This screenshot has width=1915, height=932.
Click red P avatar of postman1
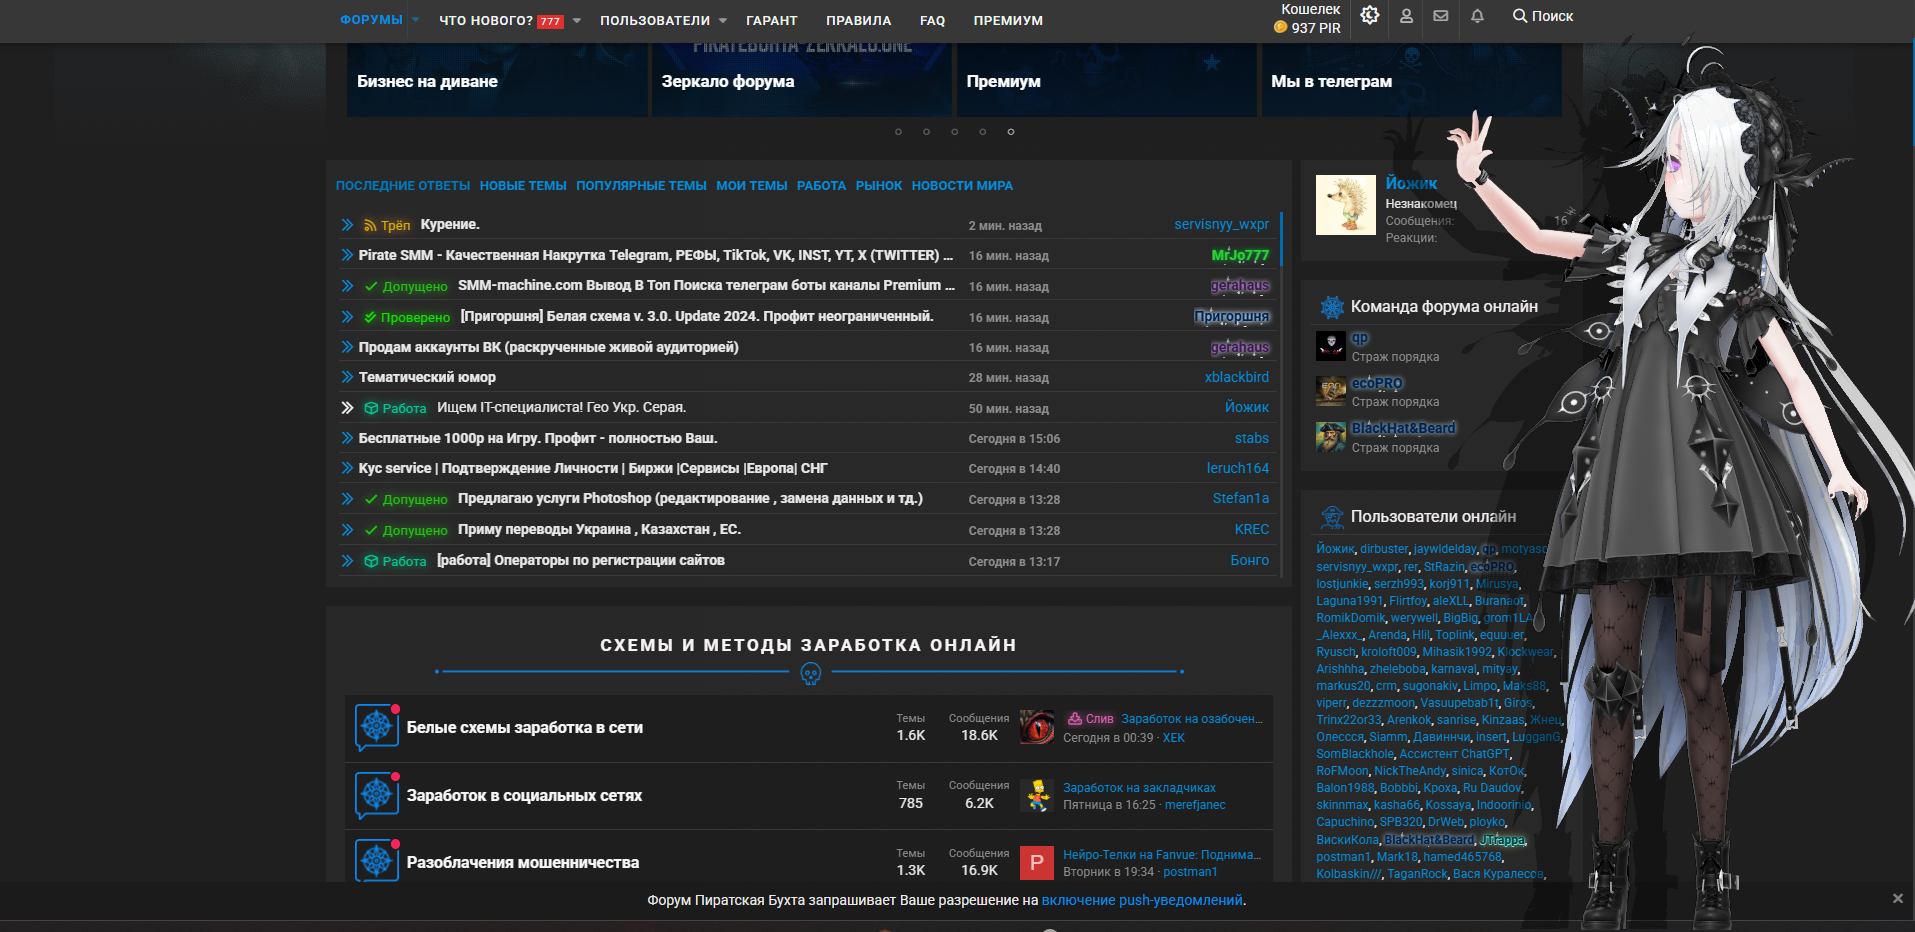tap(1037, 862)
